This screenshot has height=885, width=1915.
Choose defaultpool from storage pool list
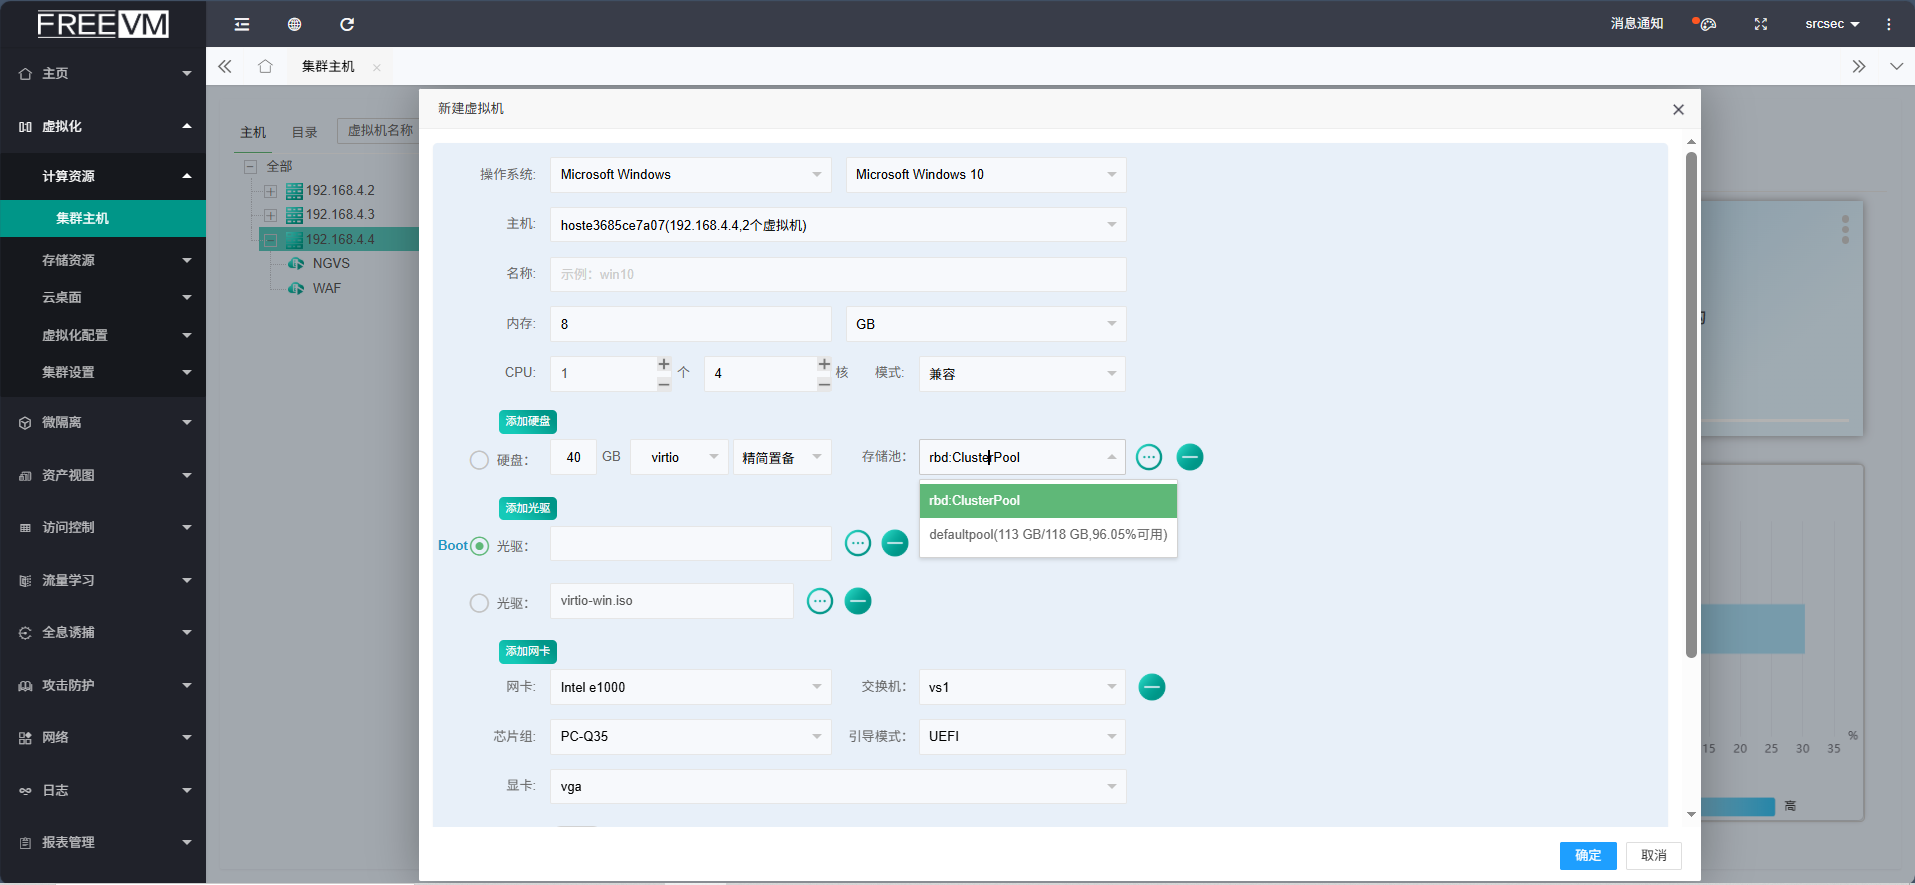[x=1047, y=535]
